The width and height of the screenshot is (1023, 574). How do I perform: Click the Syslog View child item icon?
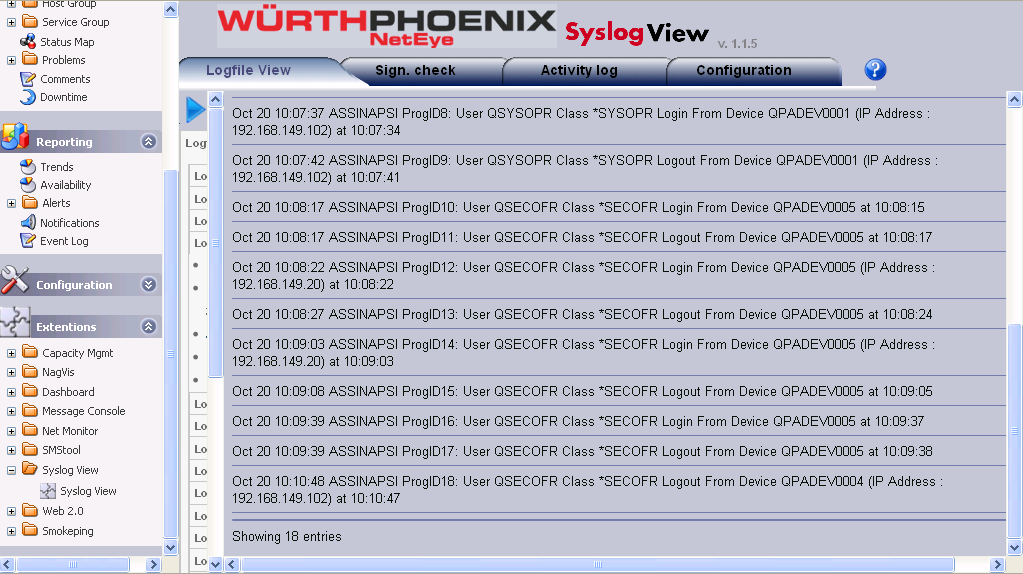click(x=48, y=491)
